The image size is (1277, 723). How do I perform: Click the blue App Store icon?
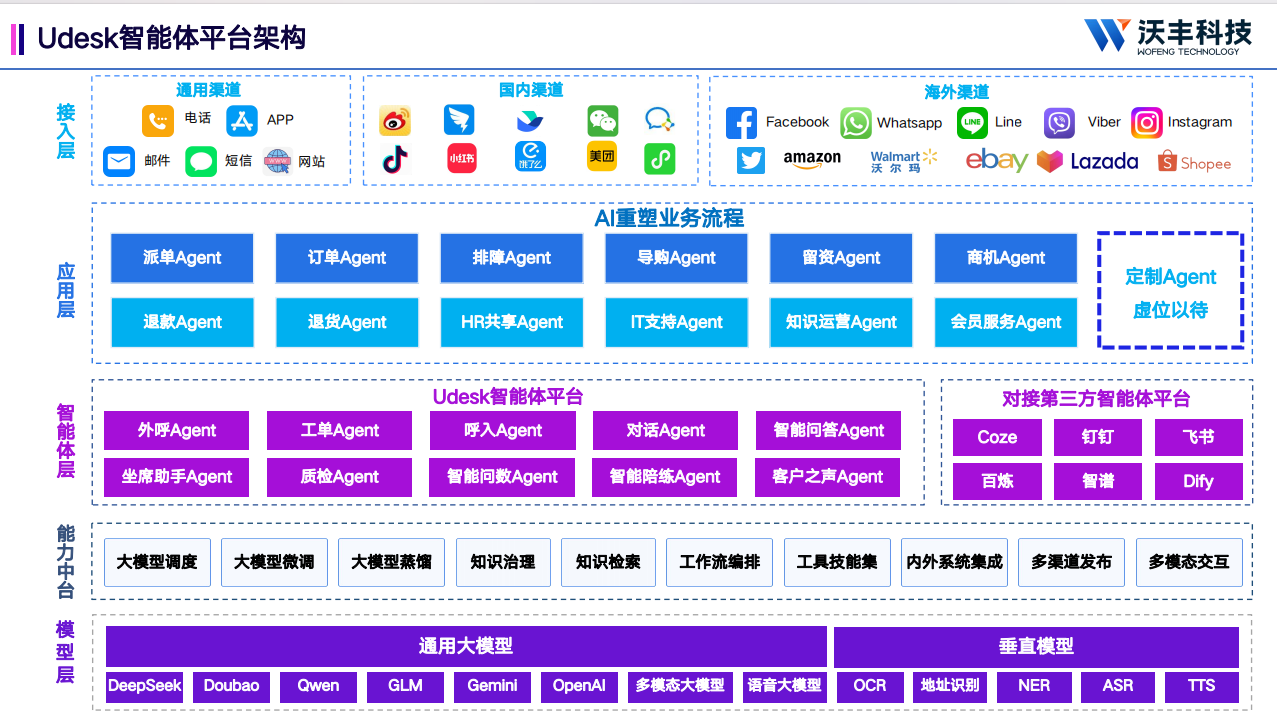242,121
